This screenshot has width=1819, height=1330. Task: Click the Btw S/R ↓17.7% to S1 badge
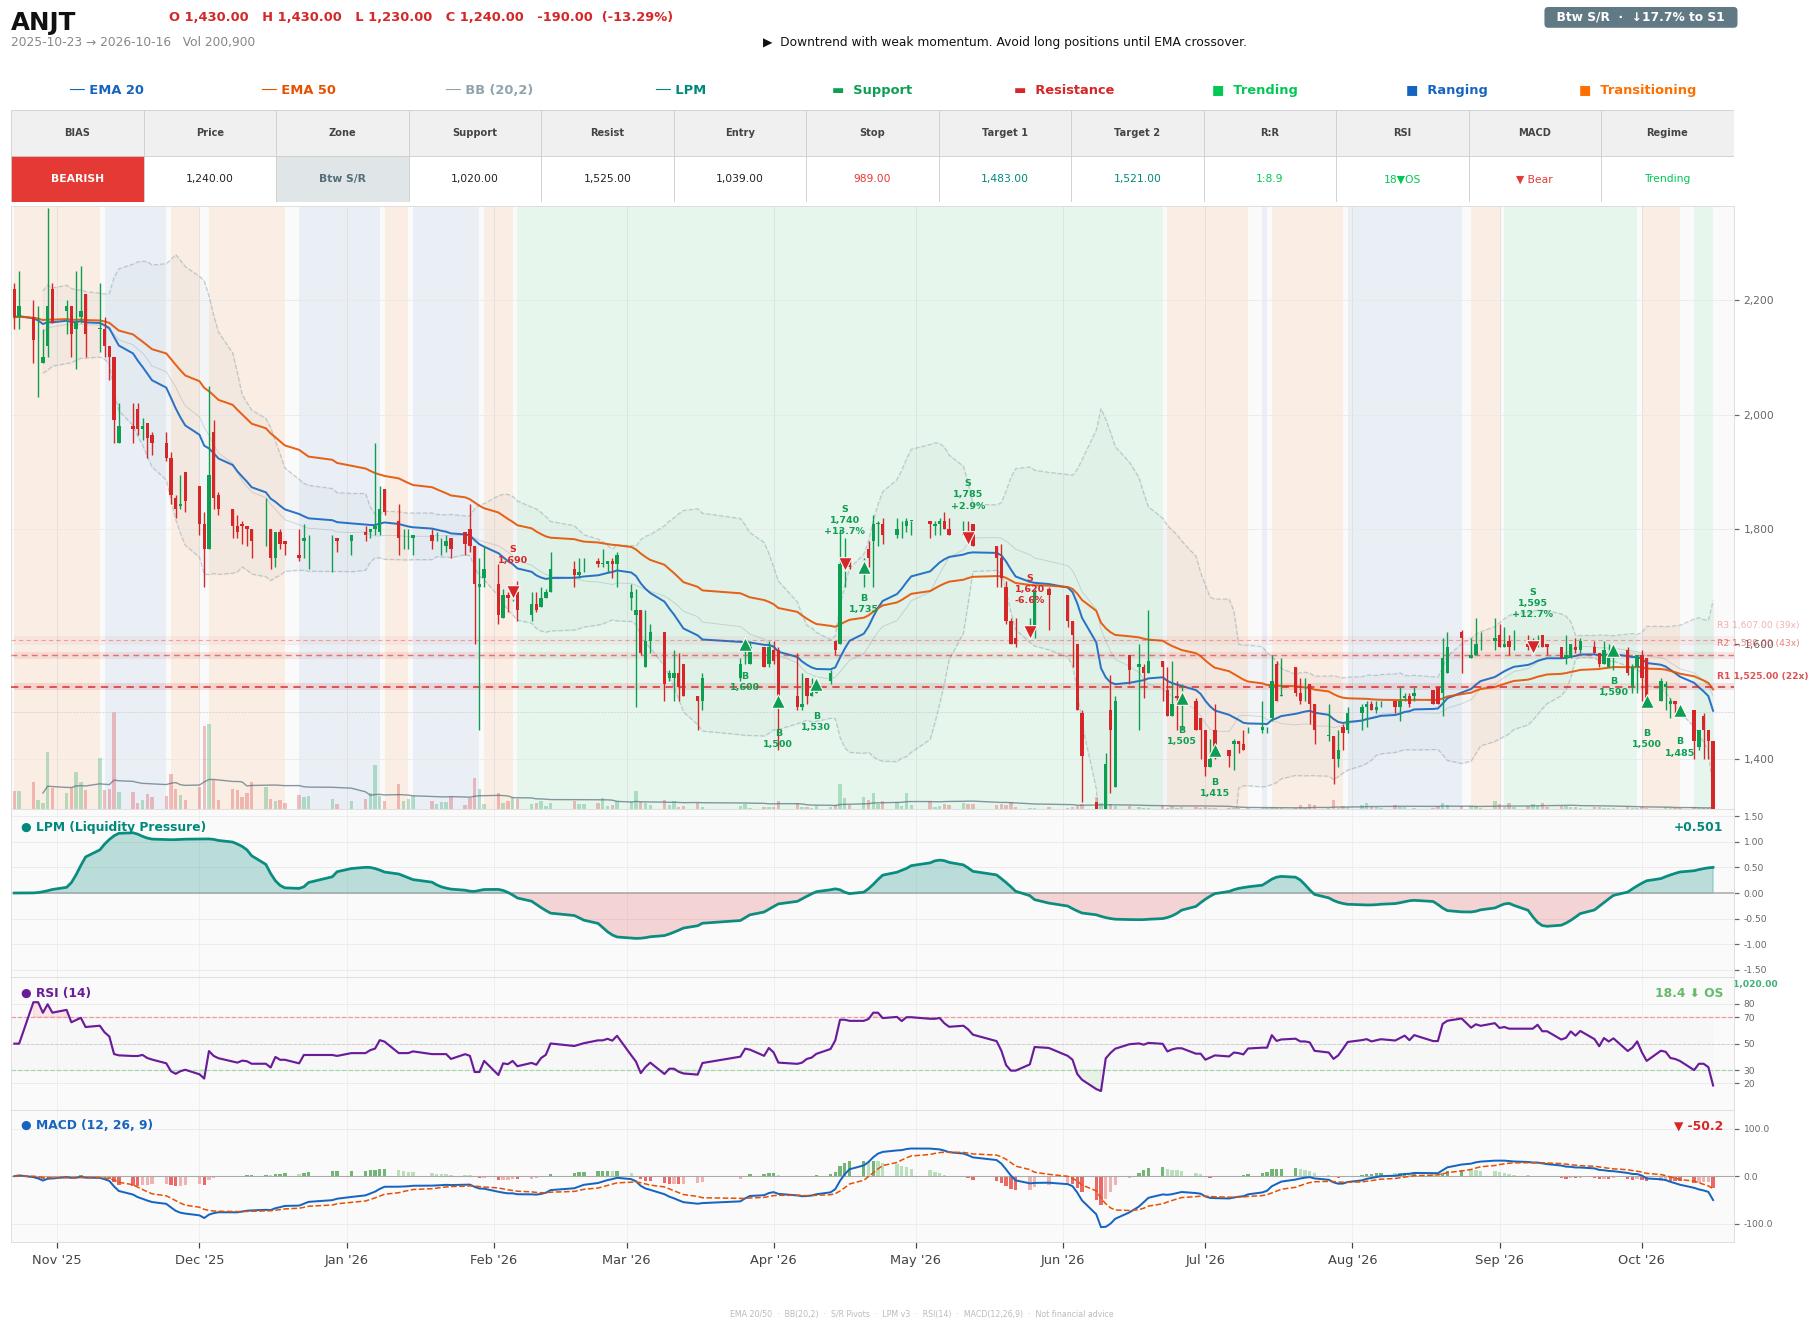(1640, 17)
